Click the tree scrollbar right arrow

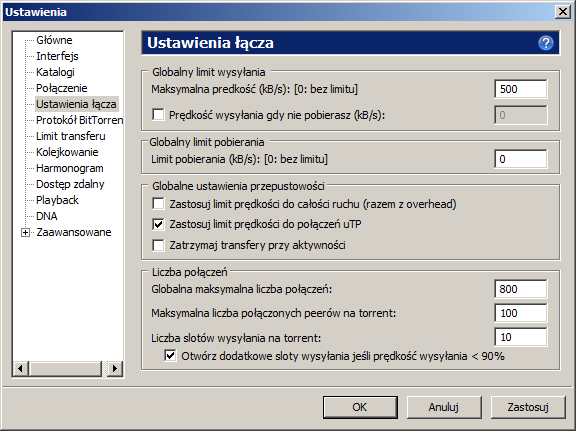pos(115,368)
